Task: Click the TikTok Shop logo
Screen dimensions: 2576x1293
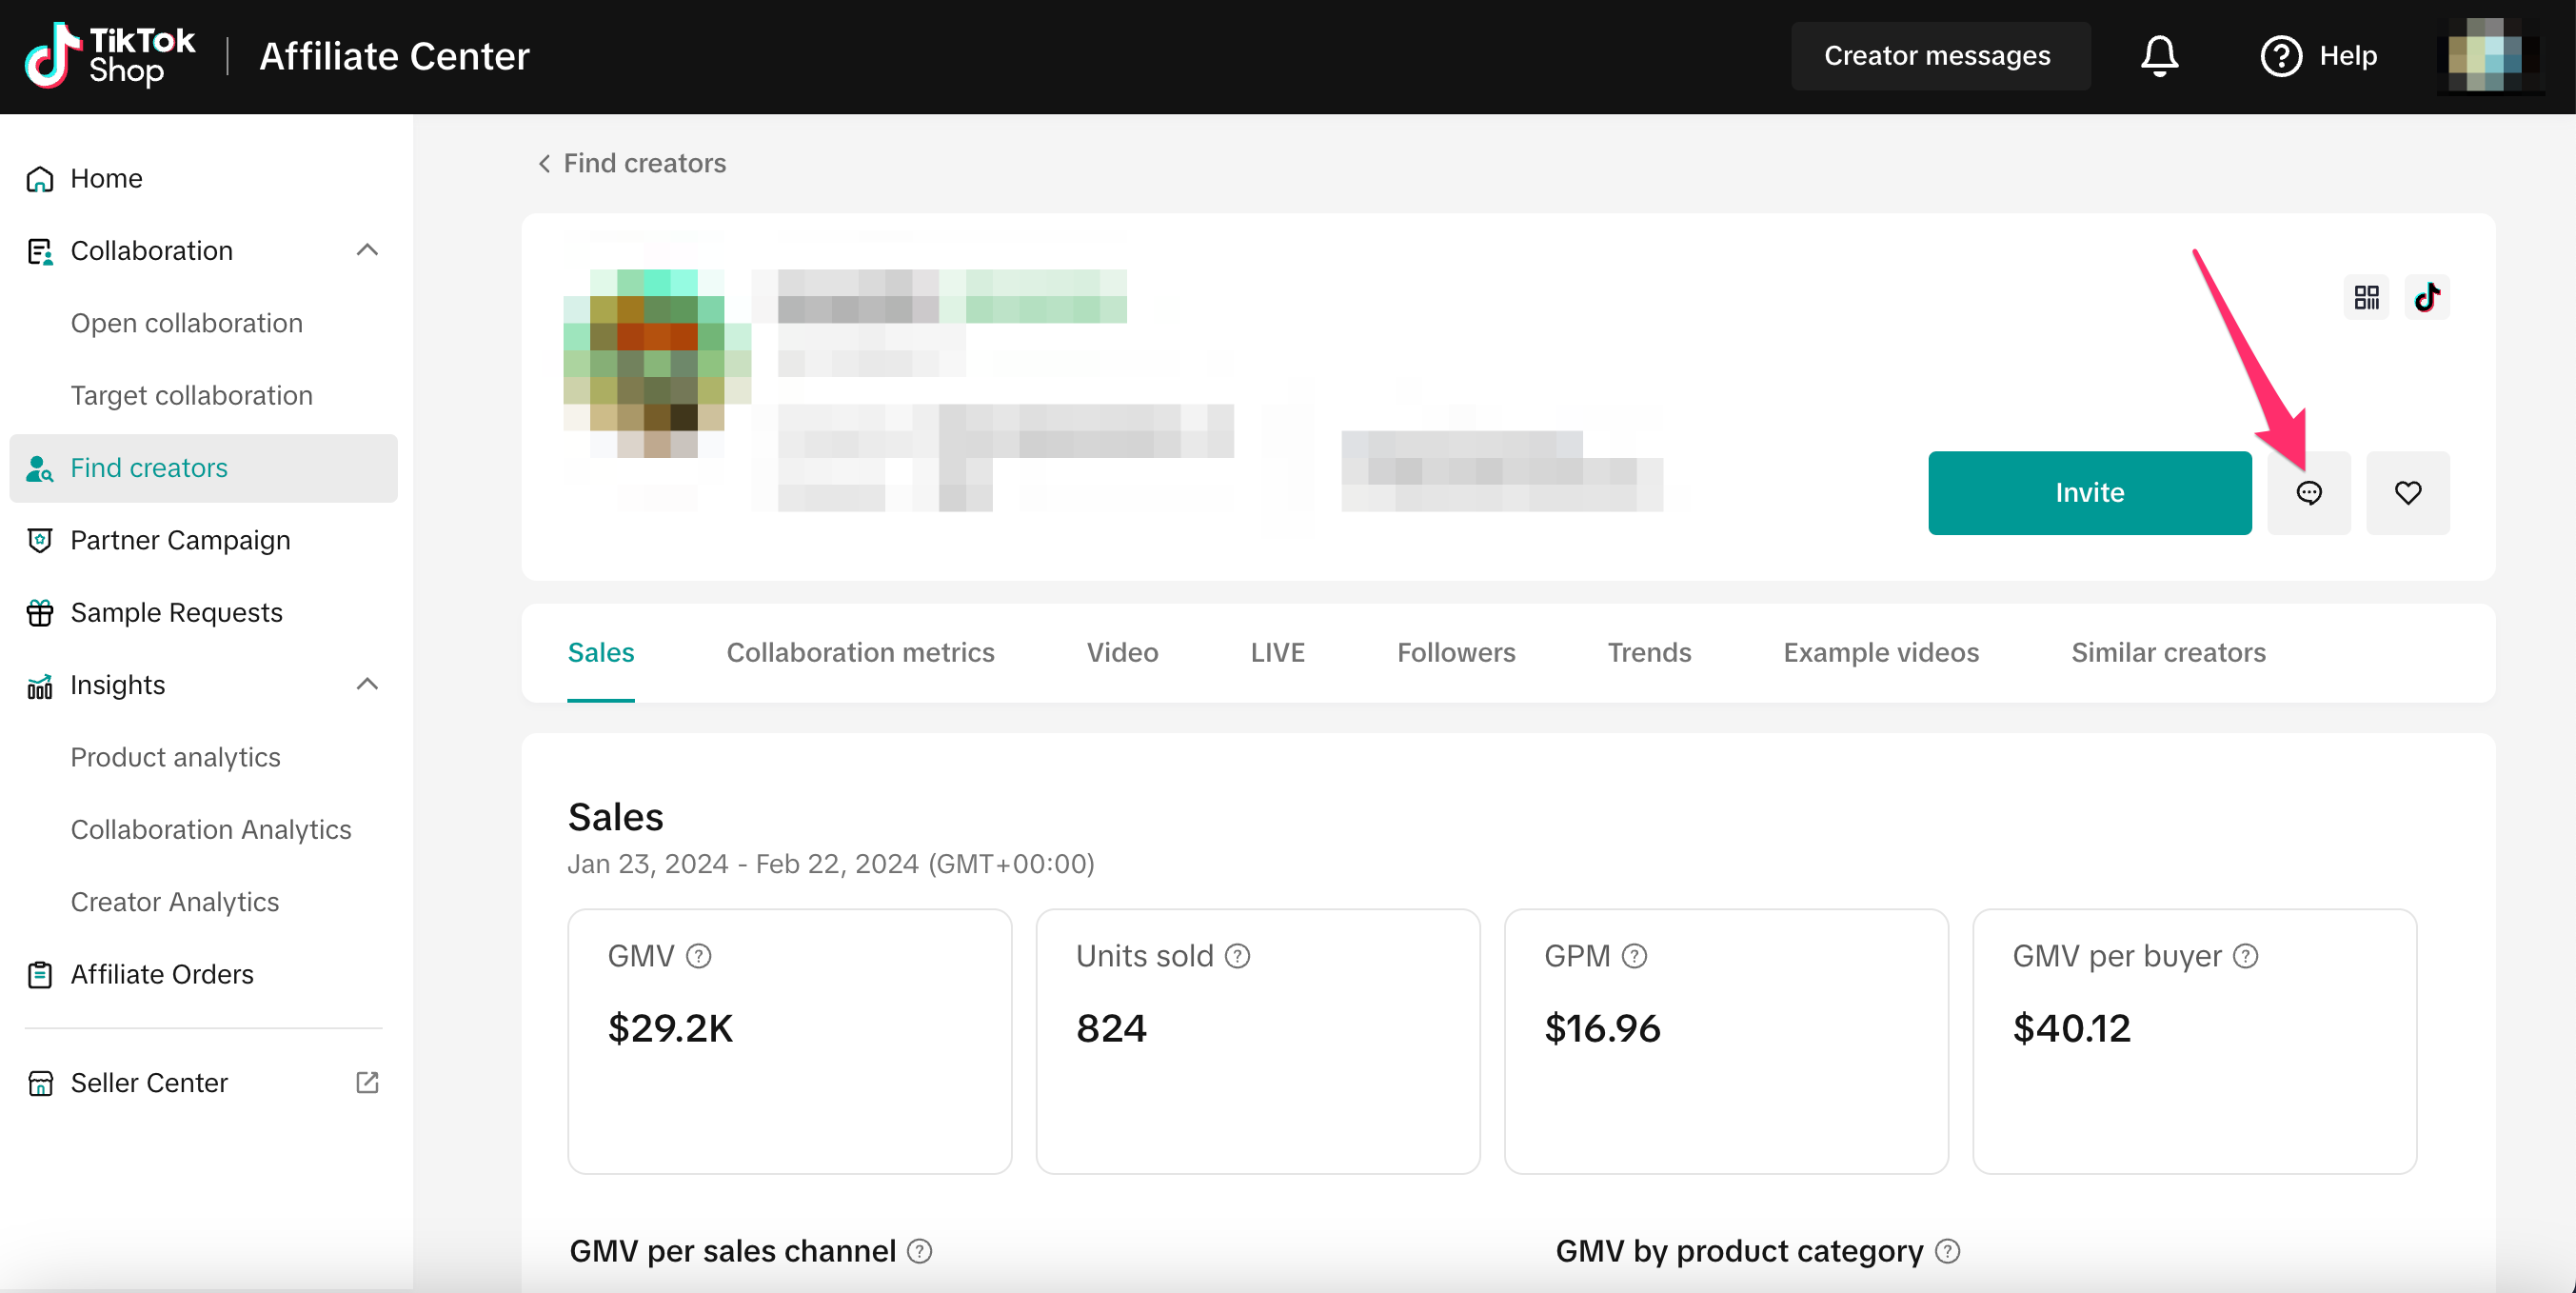Action: coord(110,56)
